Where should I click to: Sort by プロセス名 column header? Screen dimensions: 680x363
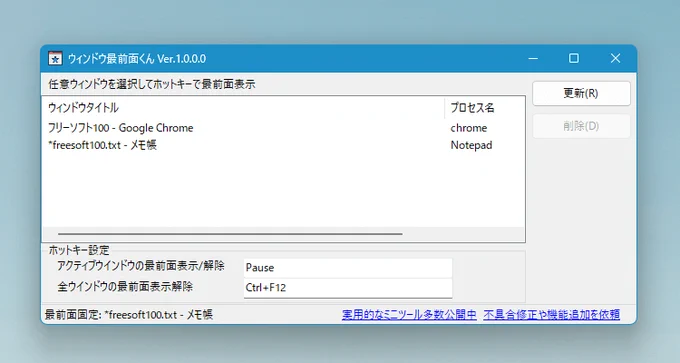point(485,108)
